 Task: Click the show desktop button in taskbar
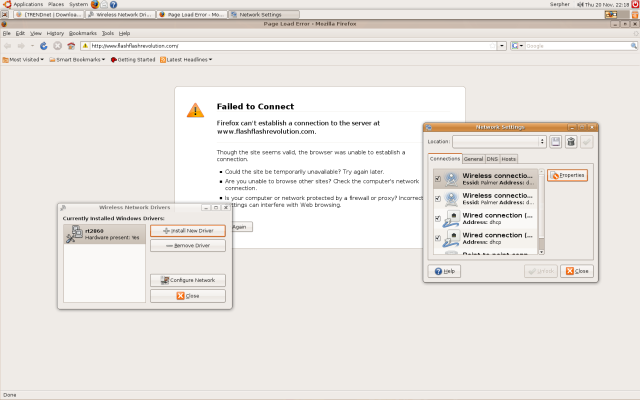(4, 14)
